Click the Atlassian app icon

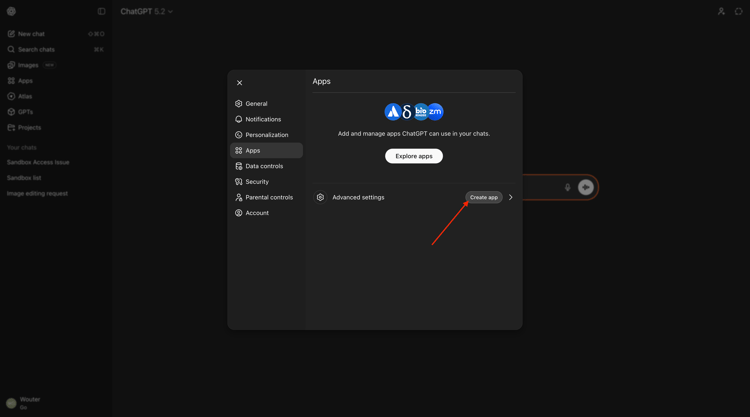(x=393, y=112)
